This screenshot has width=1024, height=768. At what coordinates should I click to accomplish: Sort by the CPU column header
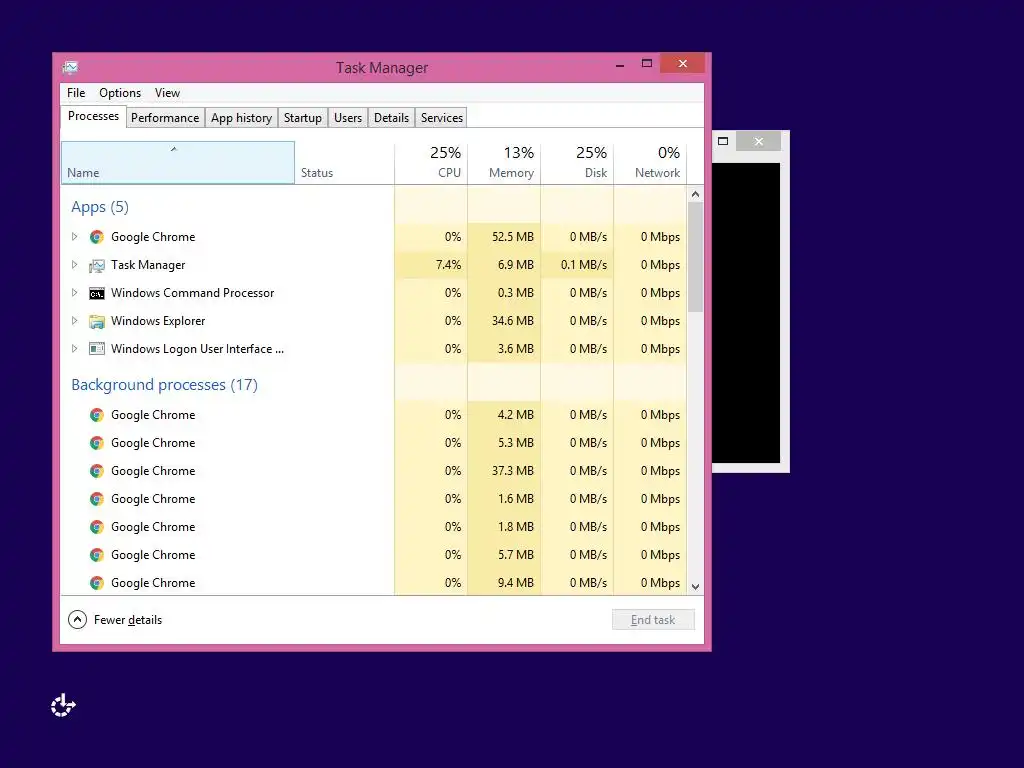point(431,163)
